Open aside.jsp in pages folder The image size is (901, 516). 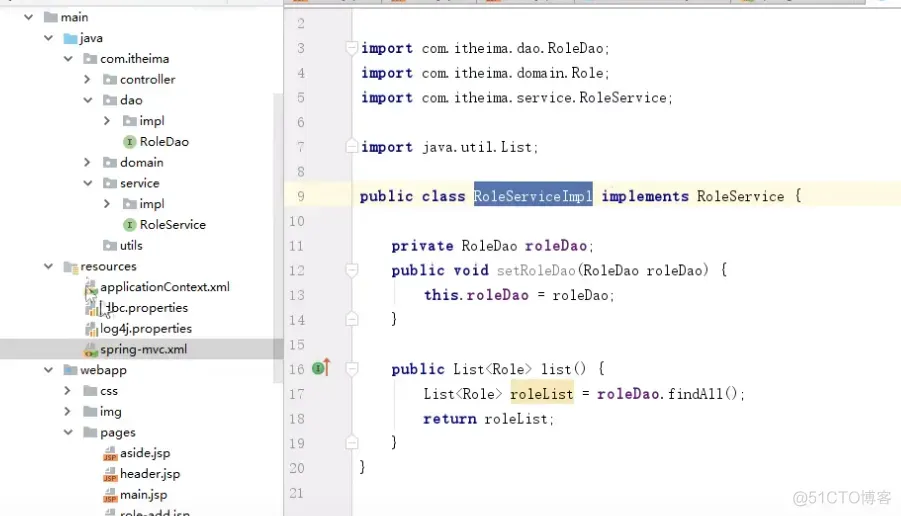tap(145, 453)
